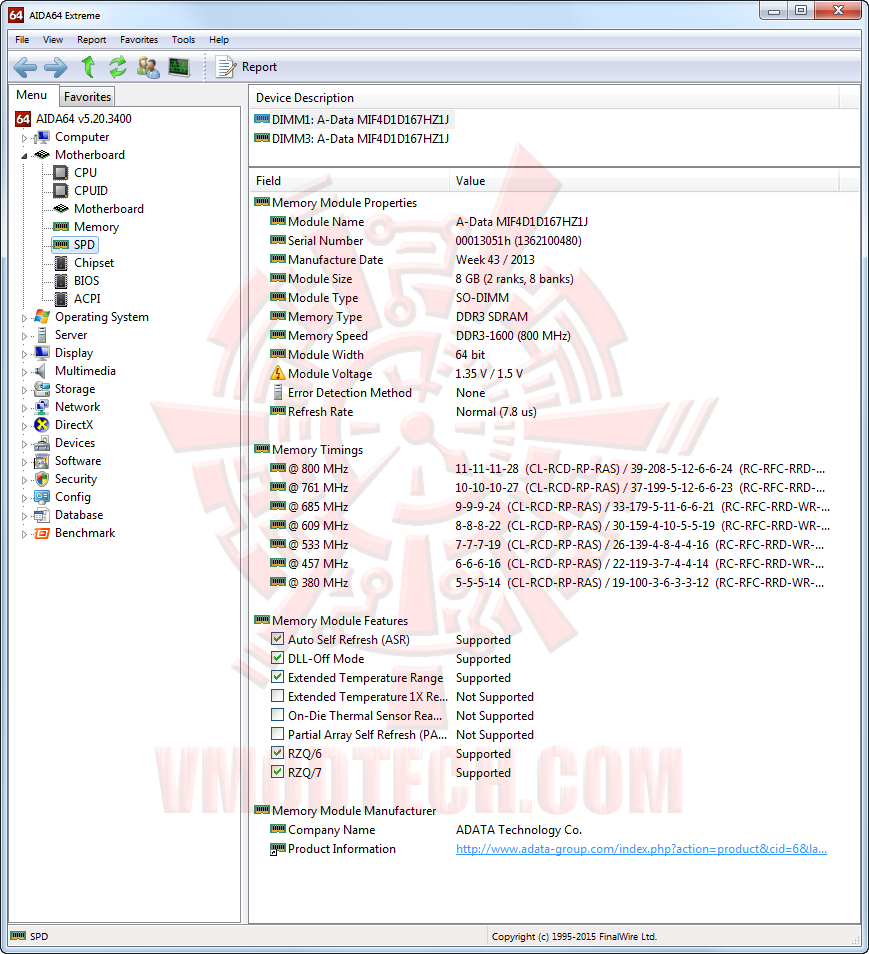Expand the Operating System node arrow
The image size is (869, 954).
tap(24, 318)
